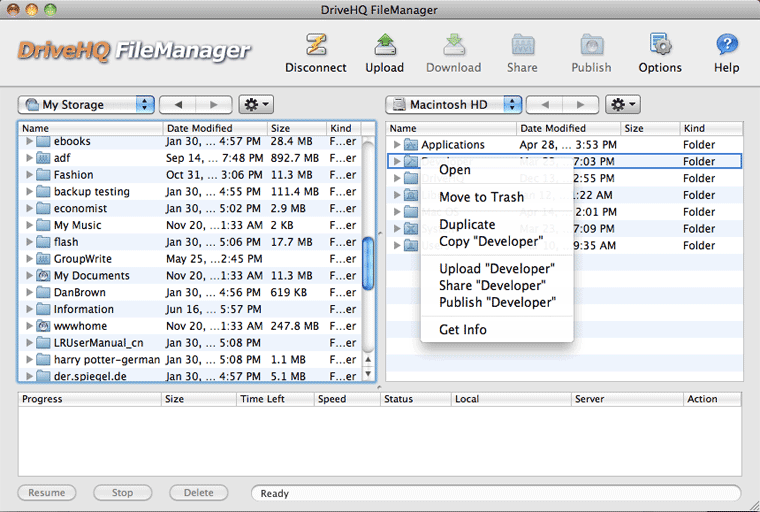Expand the harry potter-german folder
Screen dimensions: 760x512
[x=29, y=359]
